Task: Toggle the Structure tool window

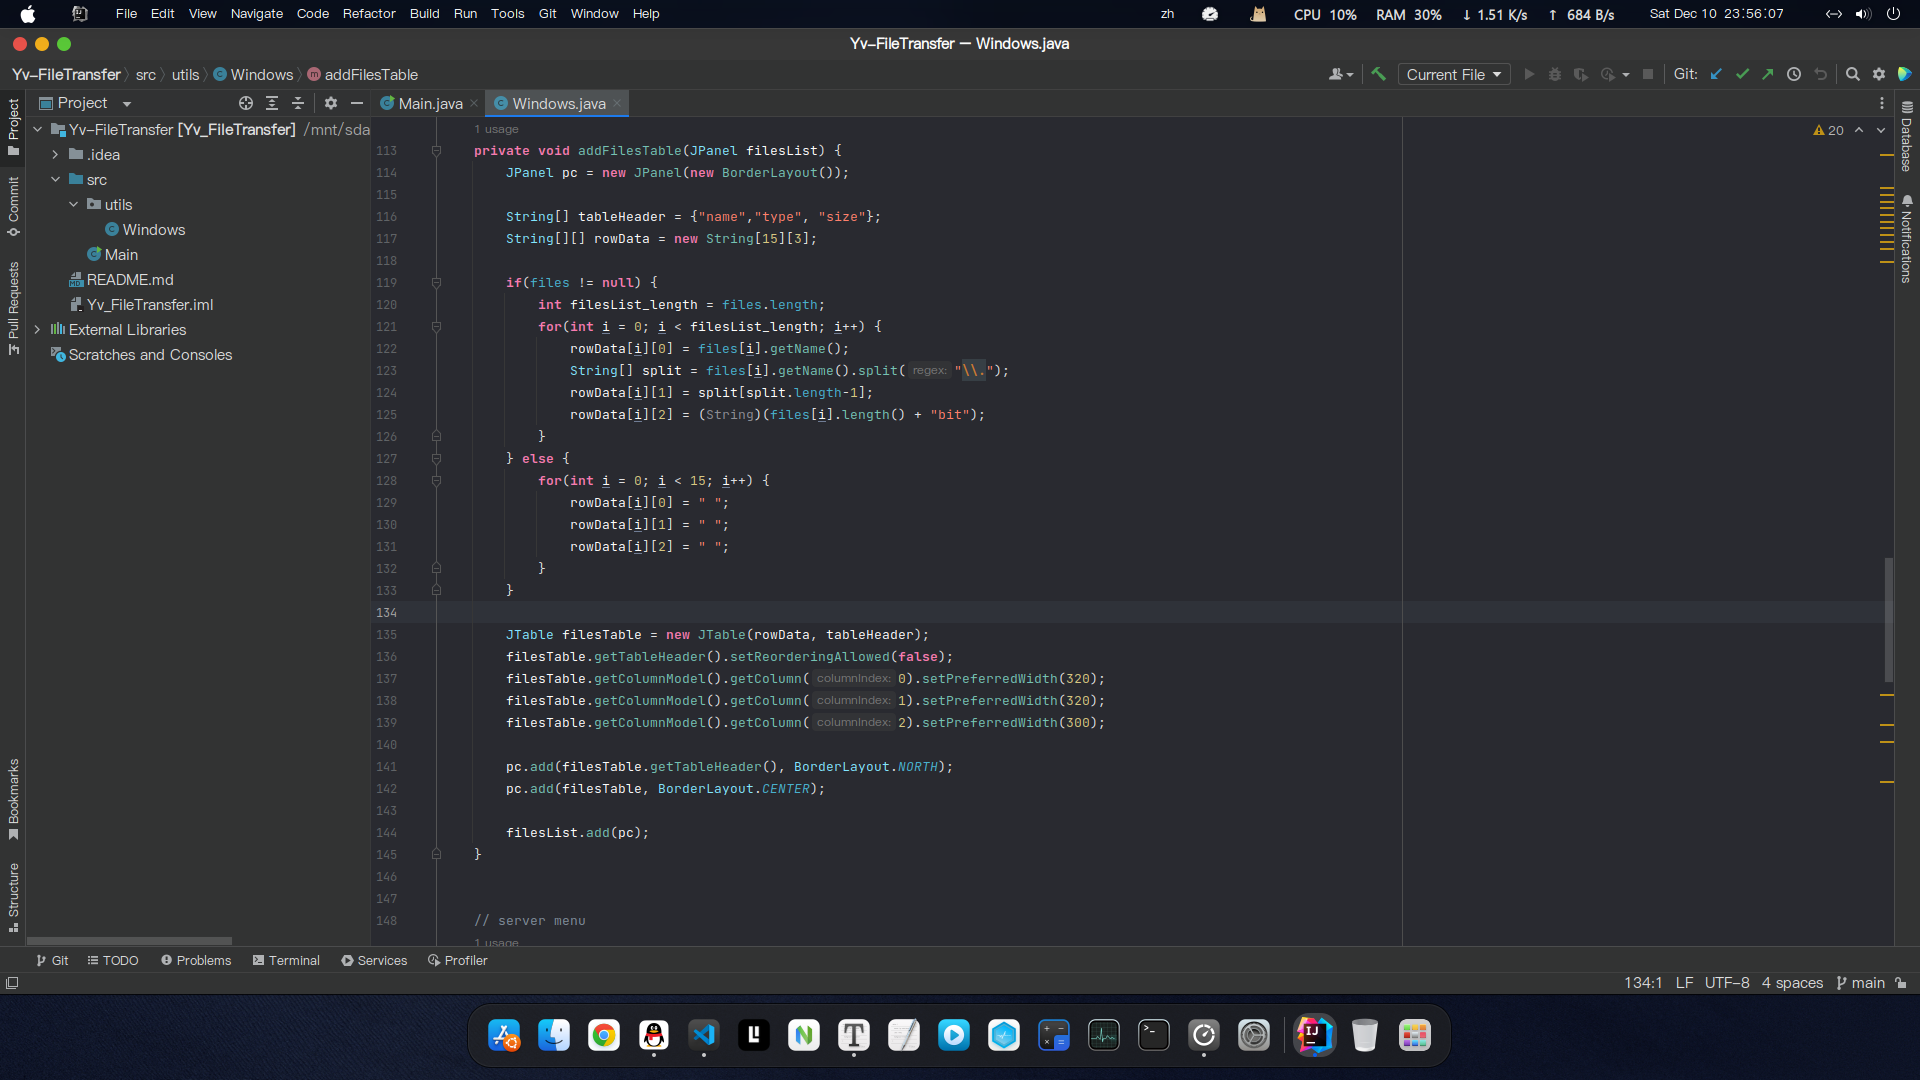Action: [x=13, y=895]
